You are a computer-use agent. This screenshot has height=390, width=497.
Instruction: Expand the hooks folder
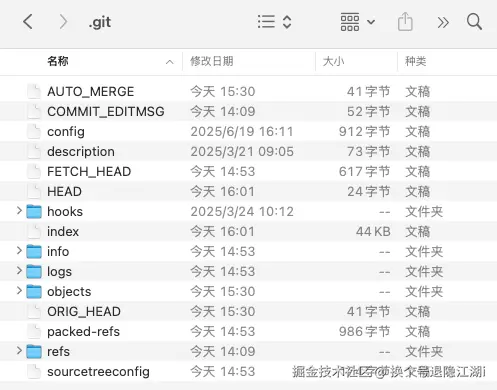(x=19, y=211)
